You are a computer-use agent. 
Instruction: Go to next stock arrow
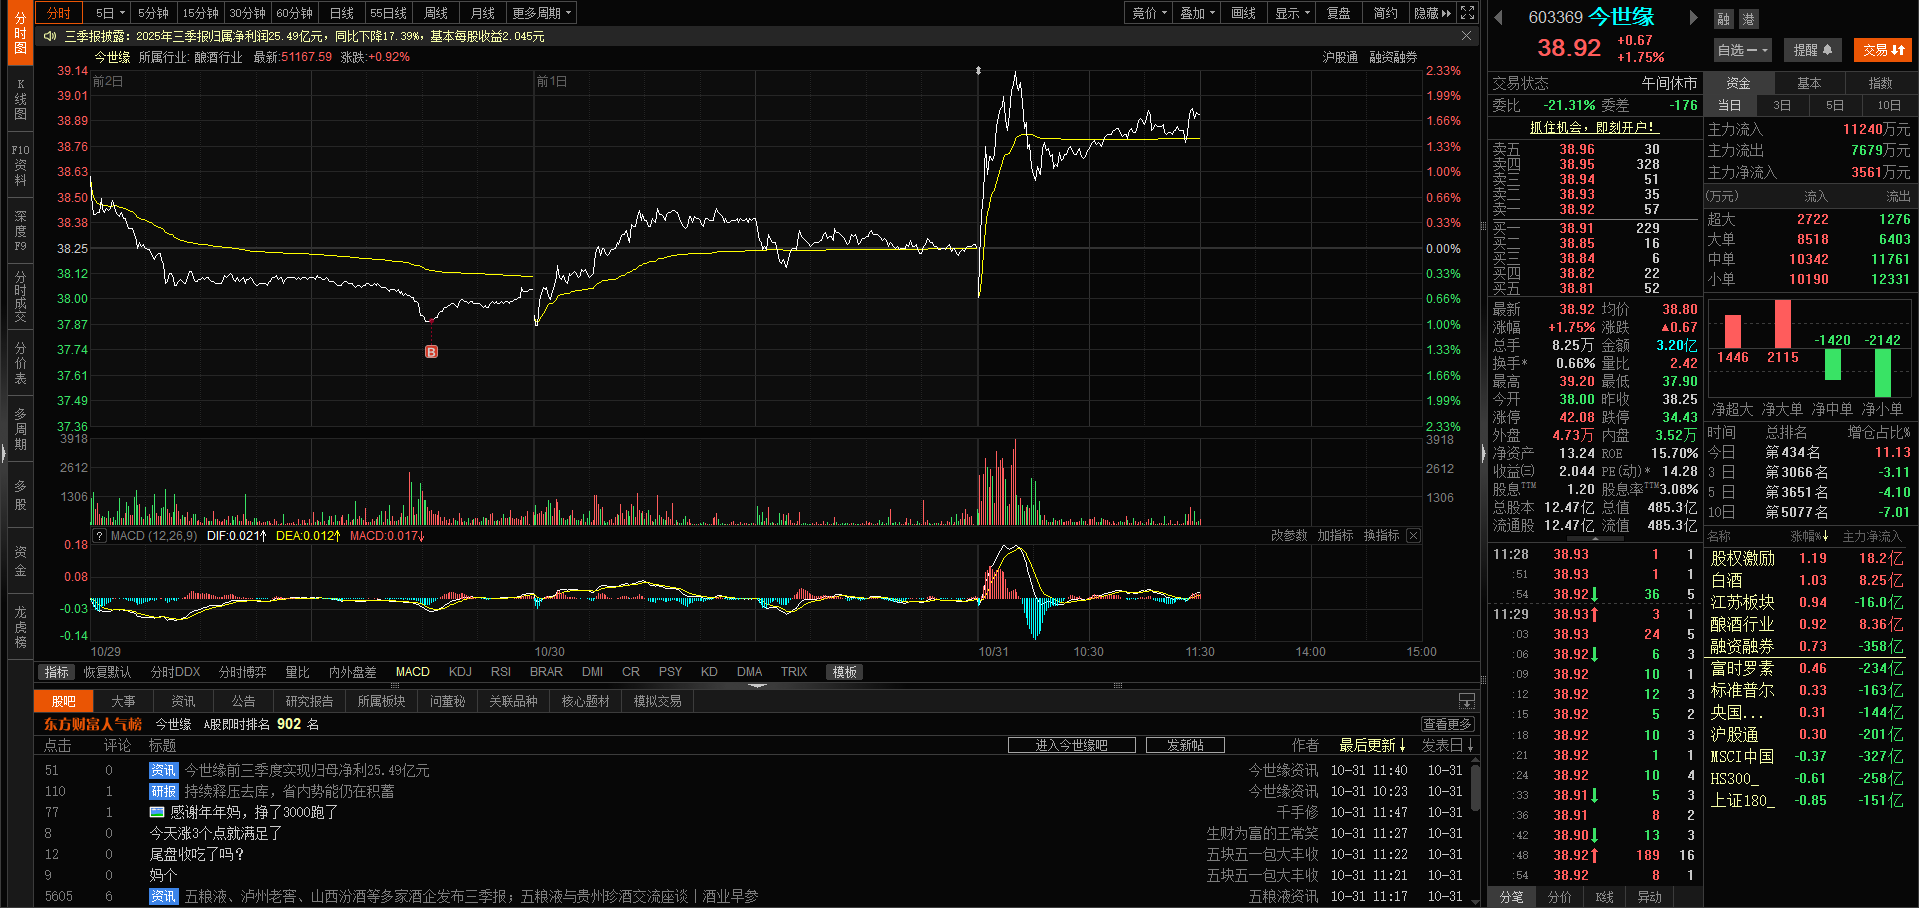click(1693, 17)
